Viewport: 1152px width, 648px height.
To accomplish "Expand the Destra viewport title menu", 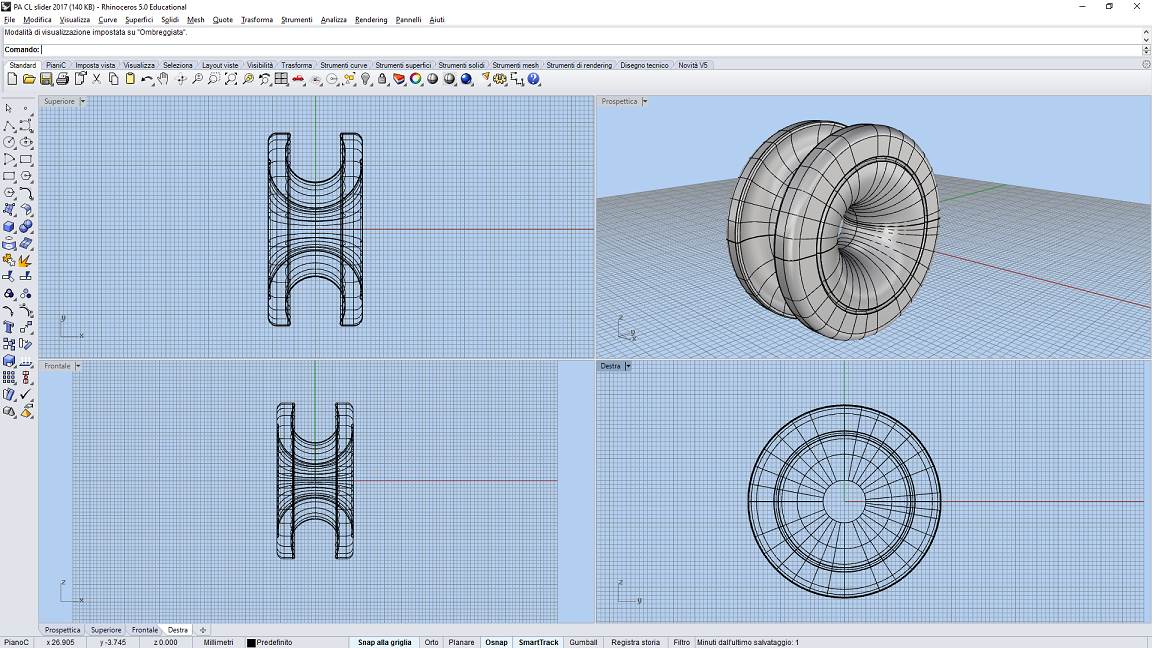I will (628, 366).
